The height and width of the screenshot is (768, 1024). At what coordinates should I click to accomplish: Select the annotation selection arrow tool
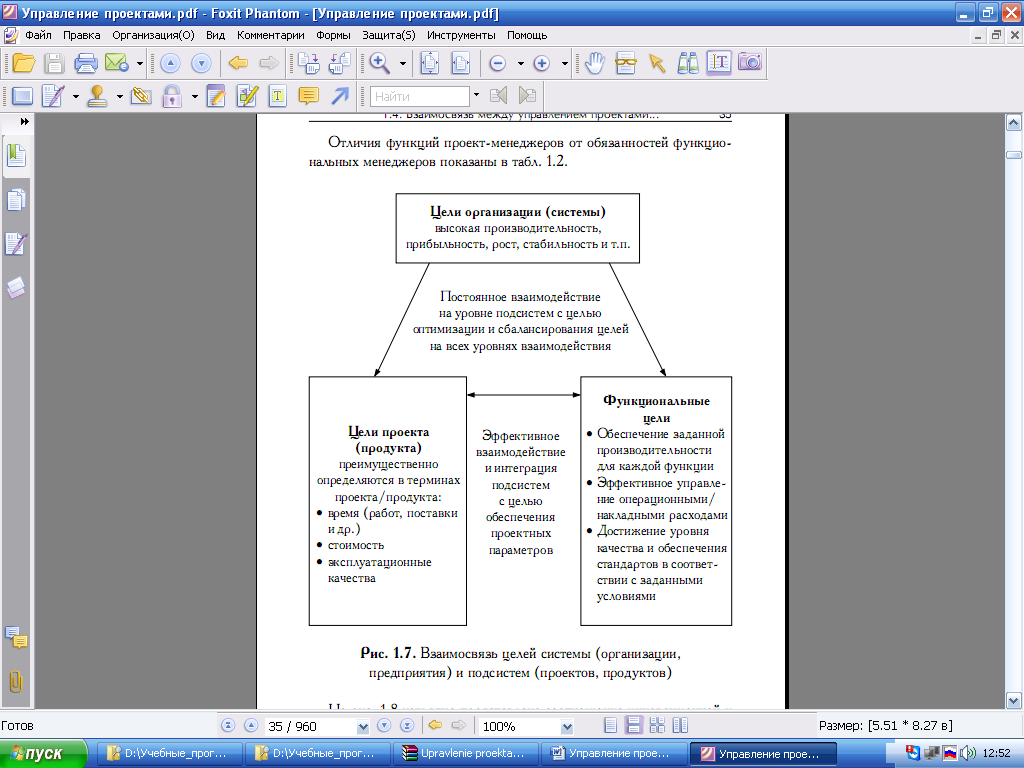point(656,63)
